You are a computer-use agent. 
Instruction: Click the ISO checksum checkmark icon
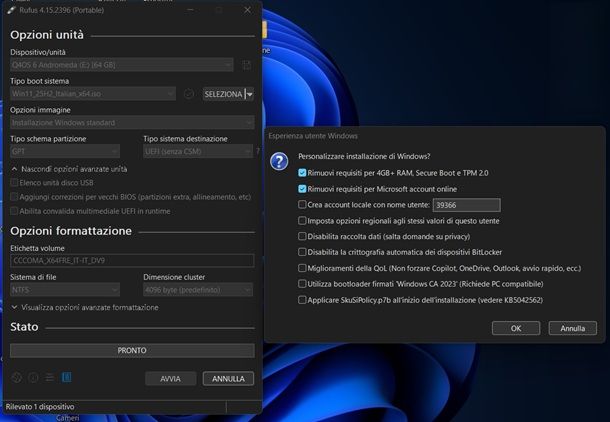[189, 94]
